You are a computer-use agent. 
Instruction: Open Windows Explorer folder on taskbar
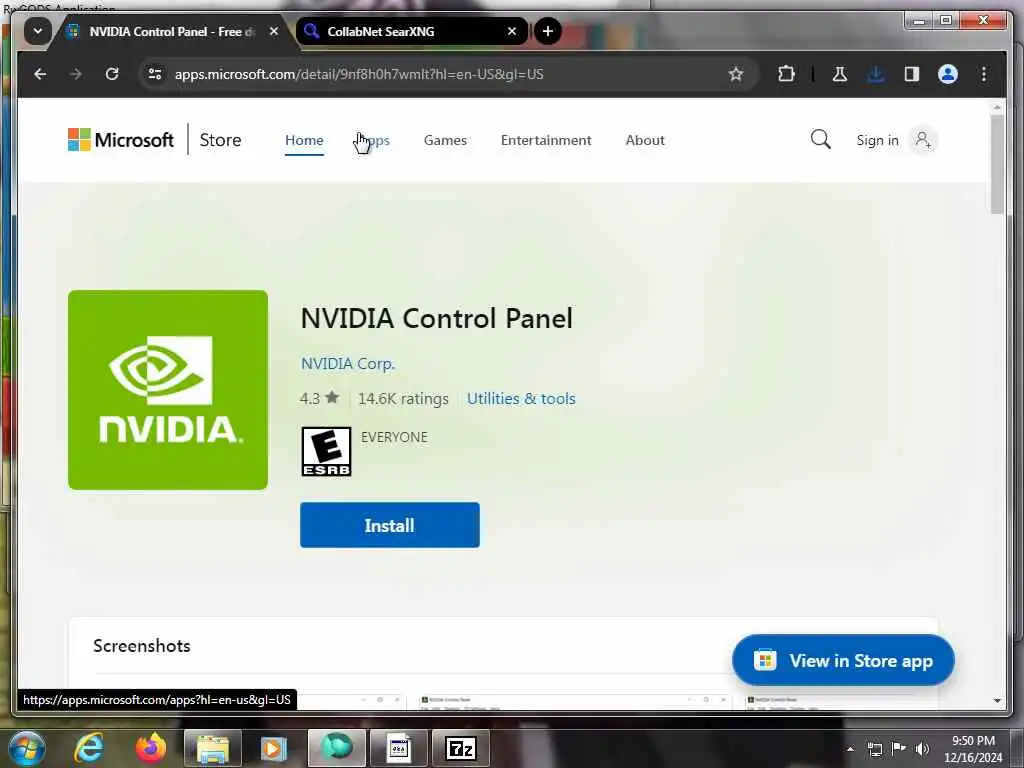tap(213, 748)
